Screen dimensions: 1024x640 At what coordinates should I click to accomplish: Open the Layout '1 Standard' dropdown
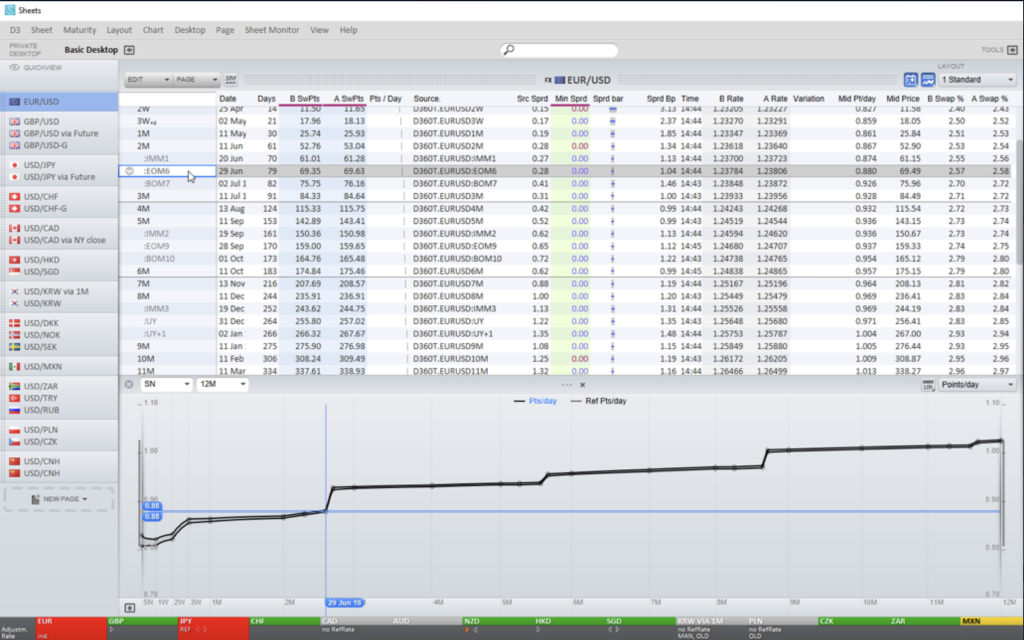(x=977, y=79)
